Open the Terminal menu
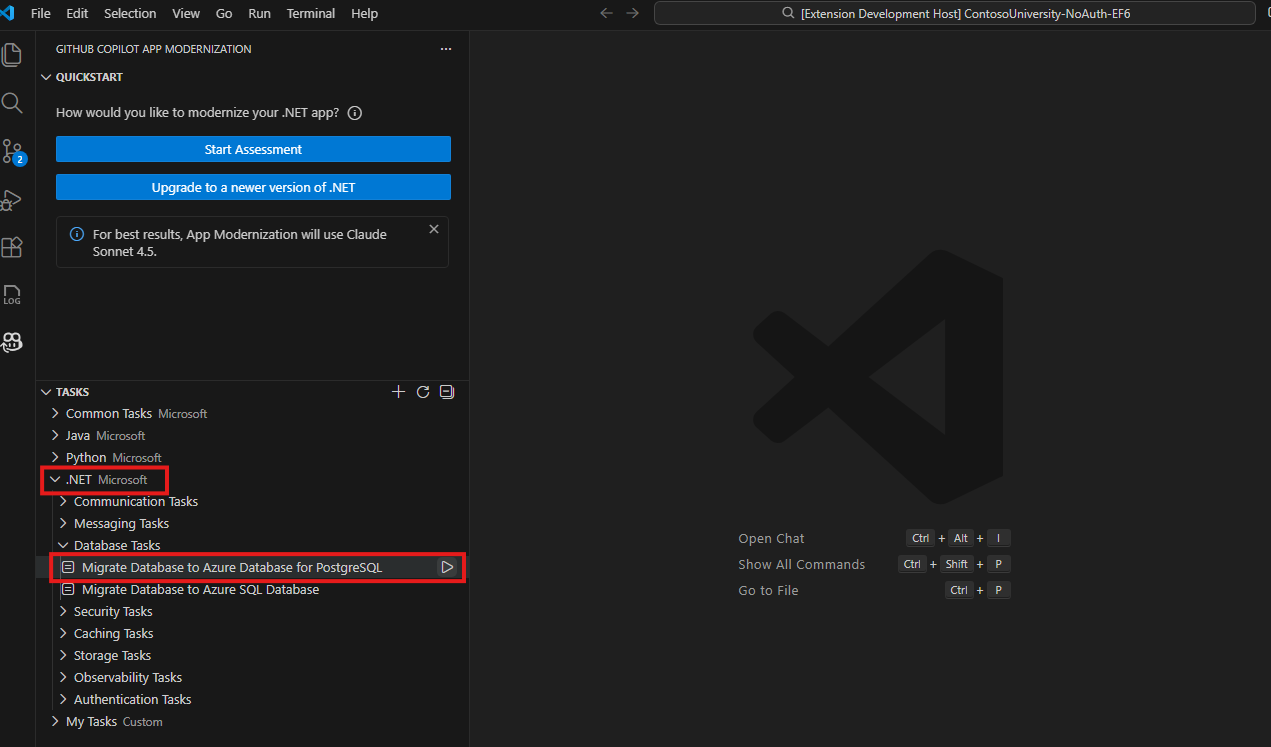Viewport: 1271px width, 747px height. (310, 14)
